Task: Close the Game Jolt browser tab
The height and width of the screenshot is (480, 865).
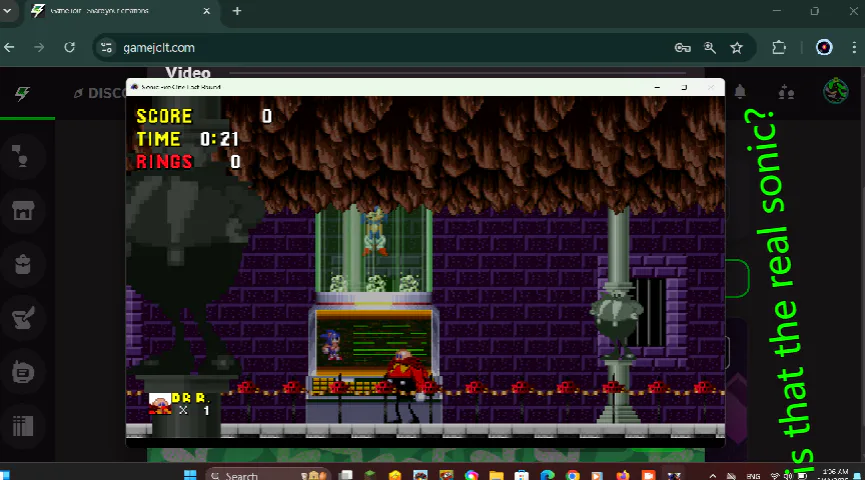Action: point(206,11)
